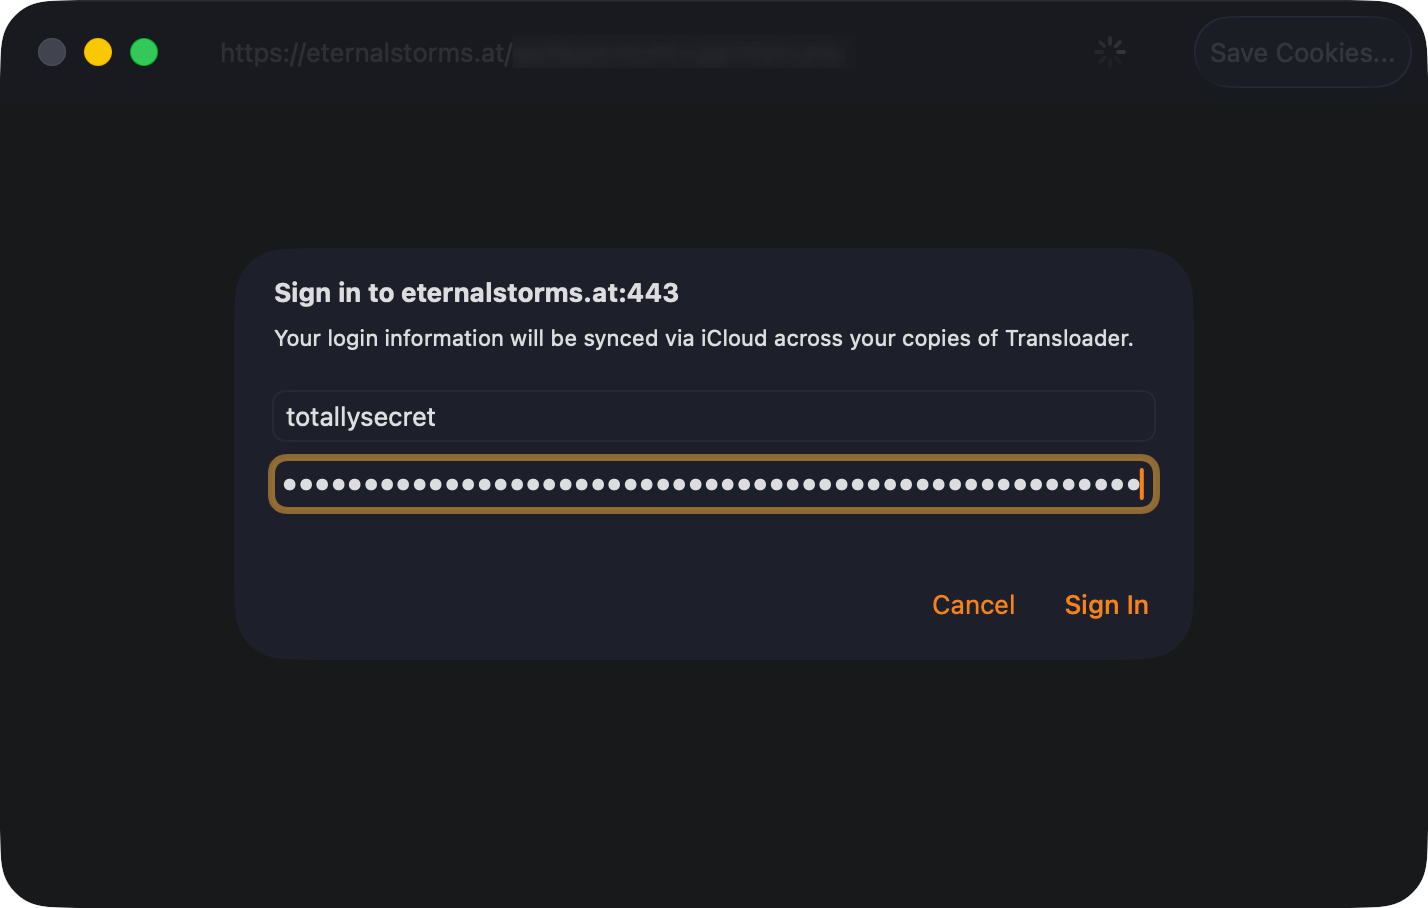
Task: Zoom window using the green button
Action: pyautogui.click(x=144, y=52)
